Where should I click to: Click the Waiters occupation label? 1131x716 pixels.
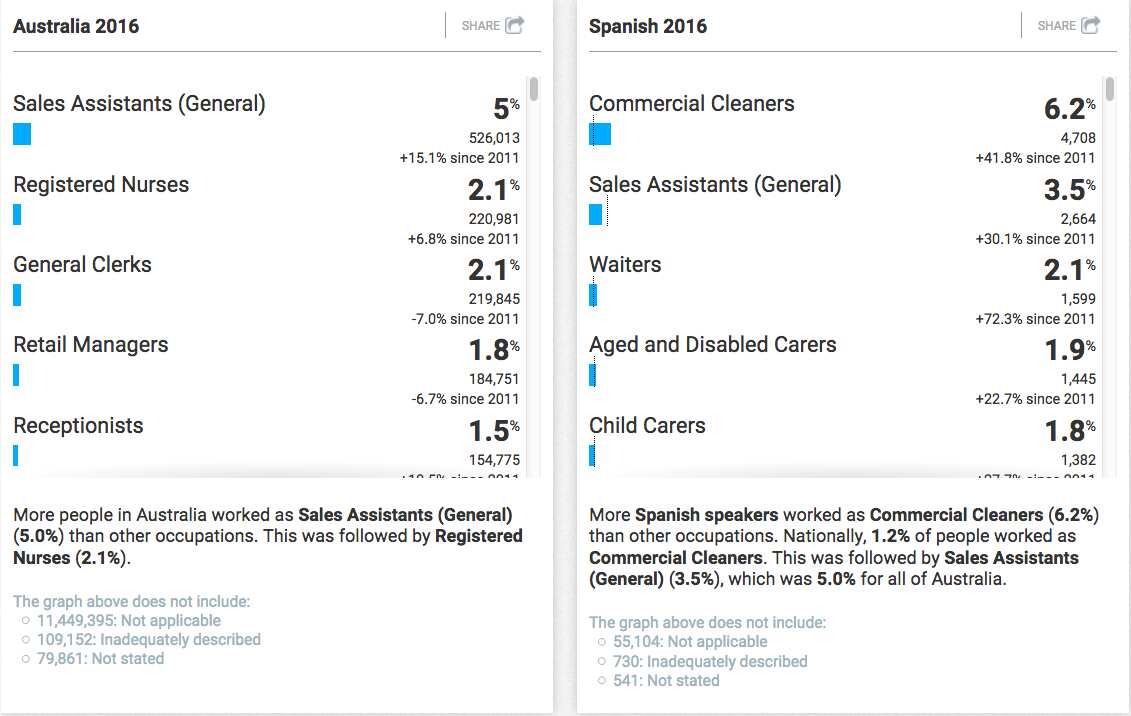625,265
